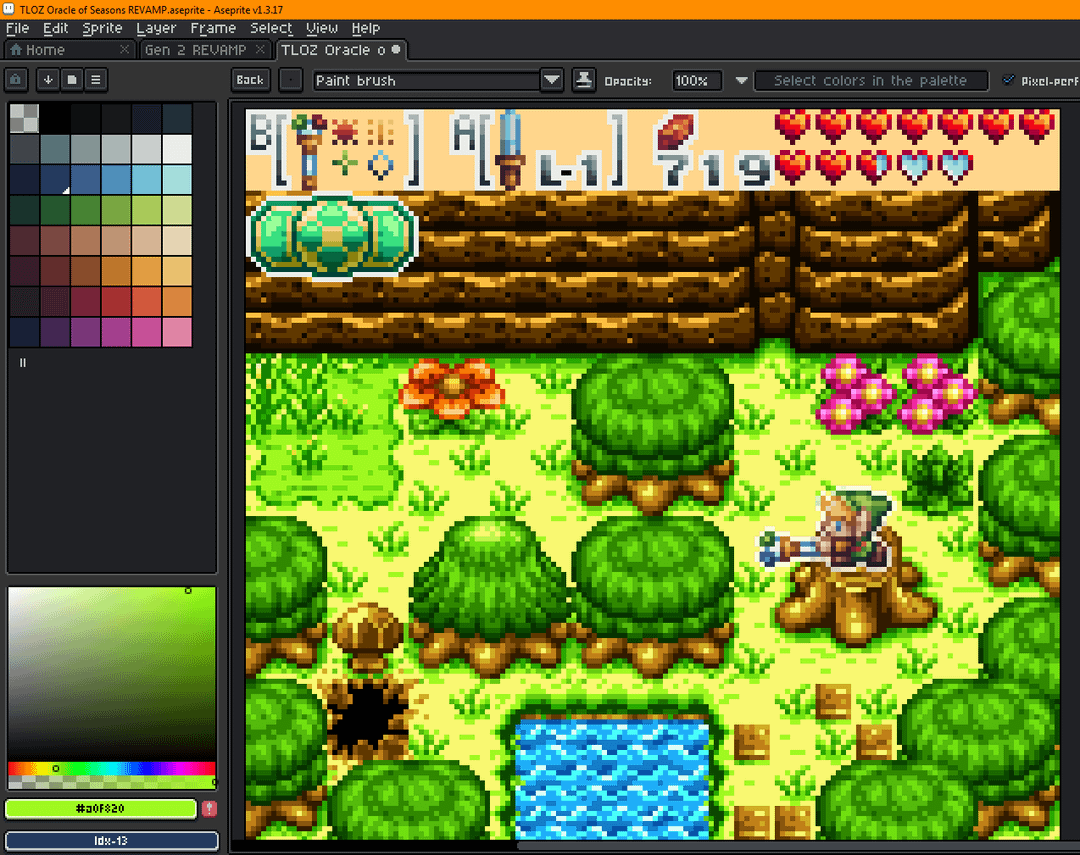
Task: Click the palette edit mode lock icon
Action: click(x=17, y=80)
